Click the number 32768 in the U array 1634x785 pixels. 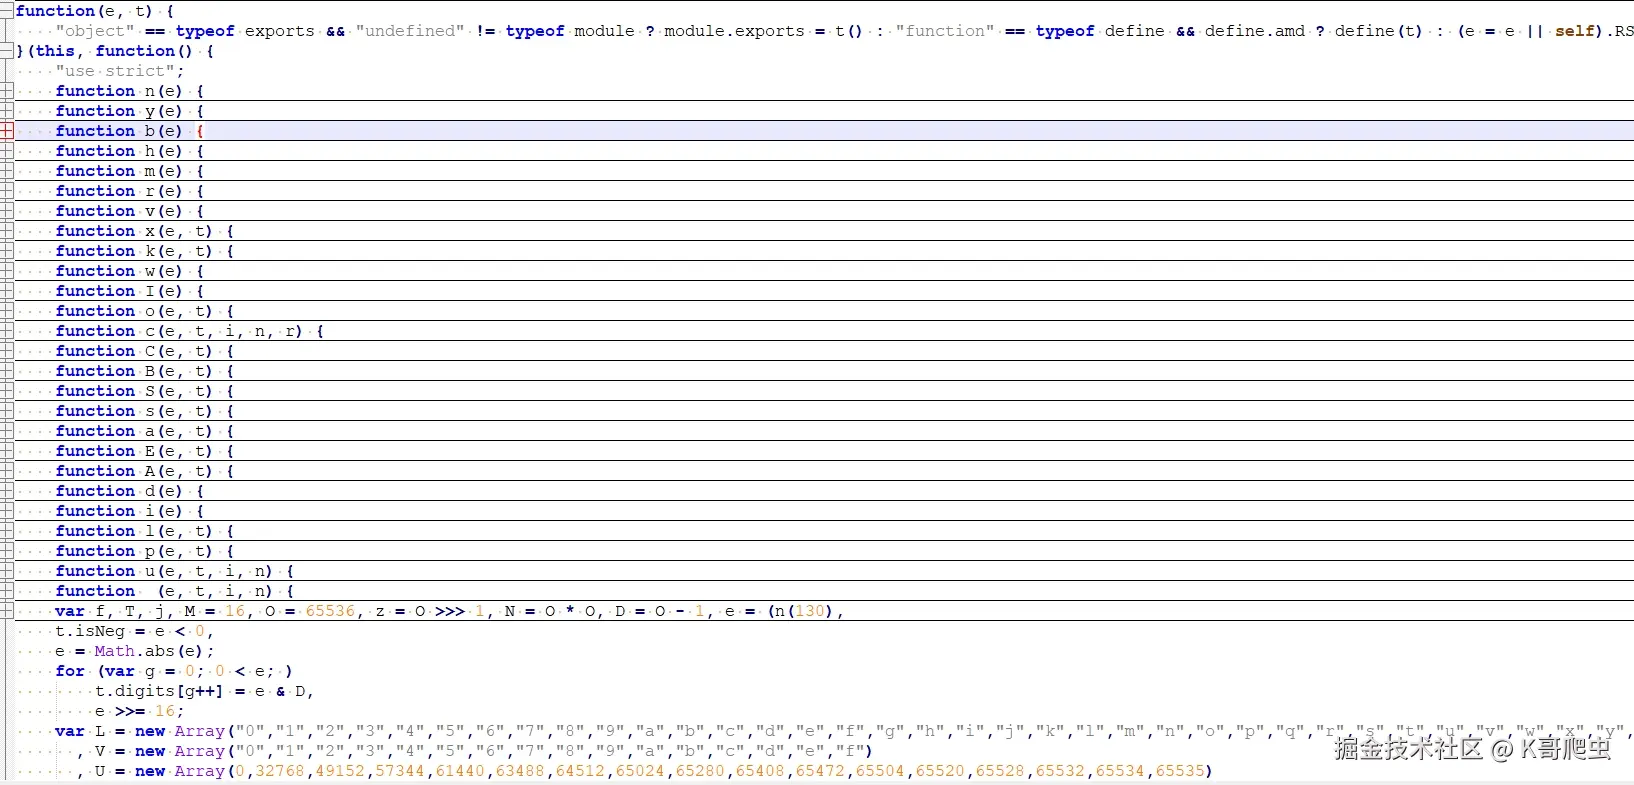[x=280, y=771]
